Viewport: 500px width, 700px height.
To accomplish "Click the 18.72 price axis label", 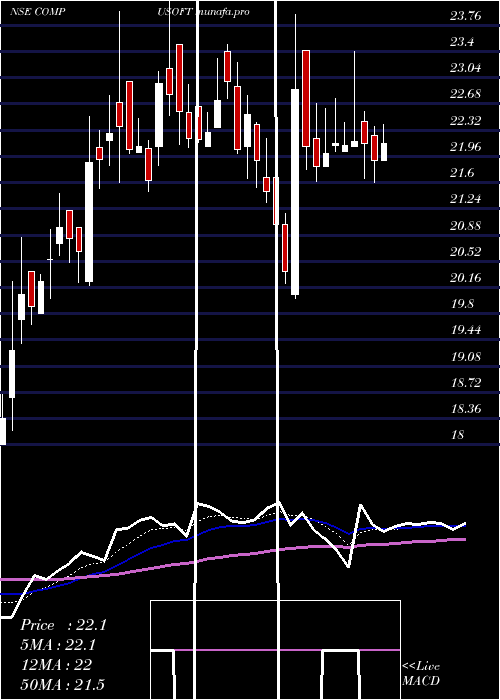I will (x=466, y=383).
